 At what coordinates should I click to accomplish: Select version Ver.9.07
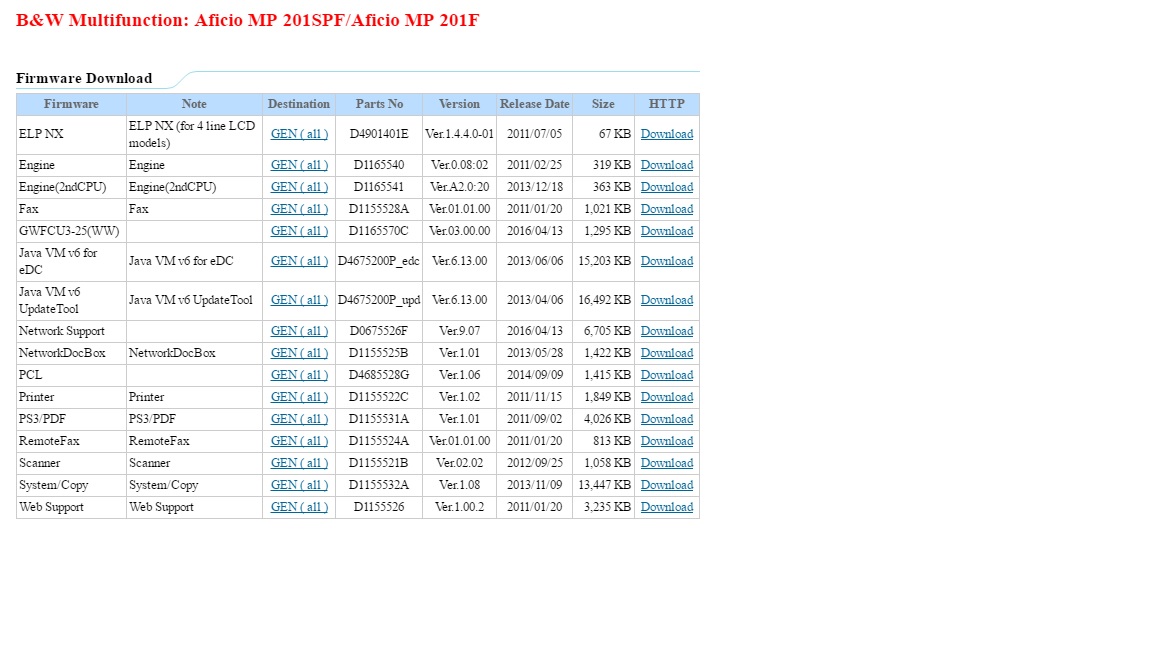point(459,331)
